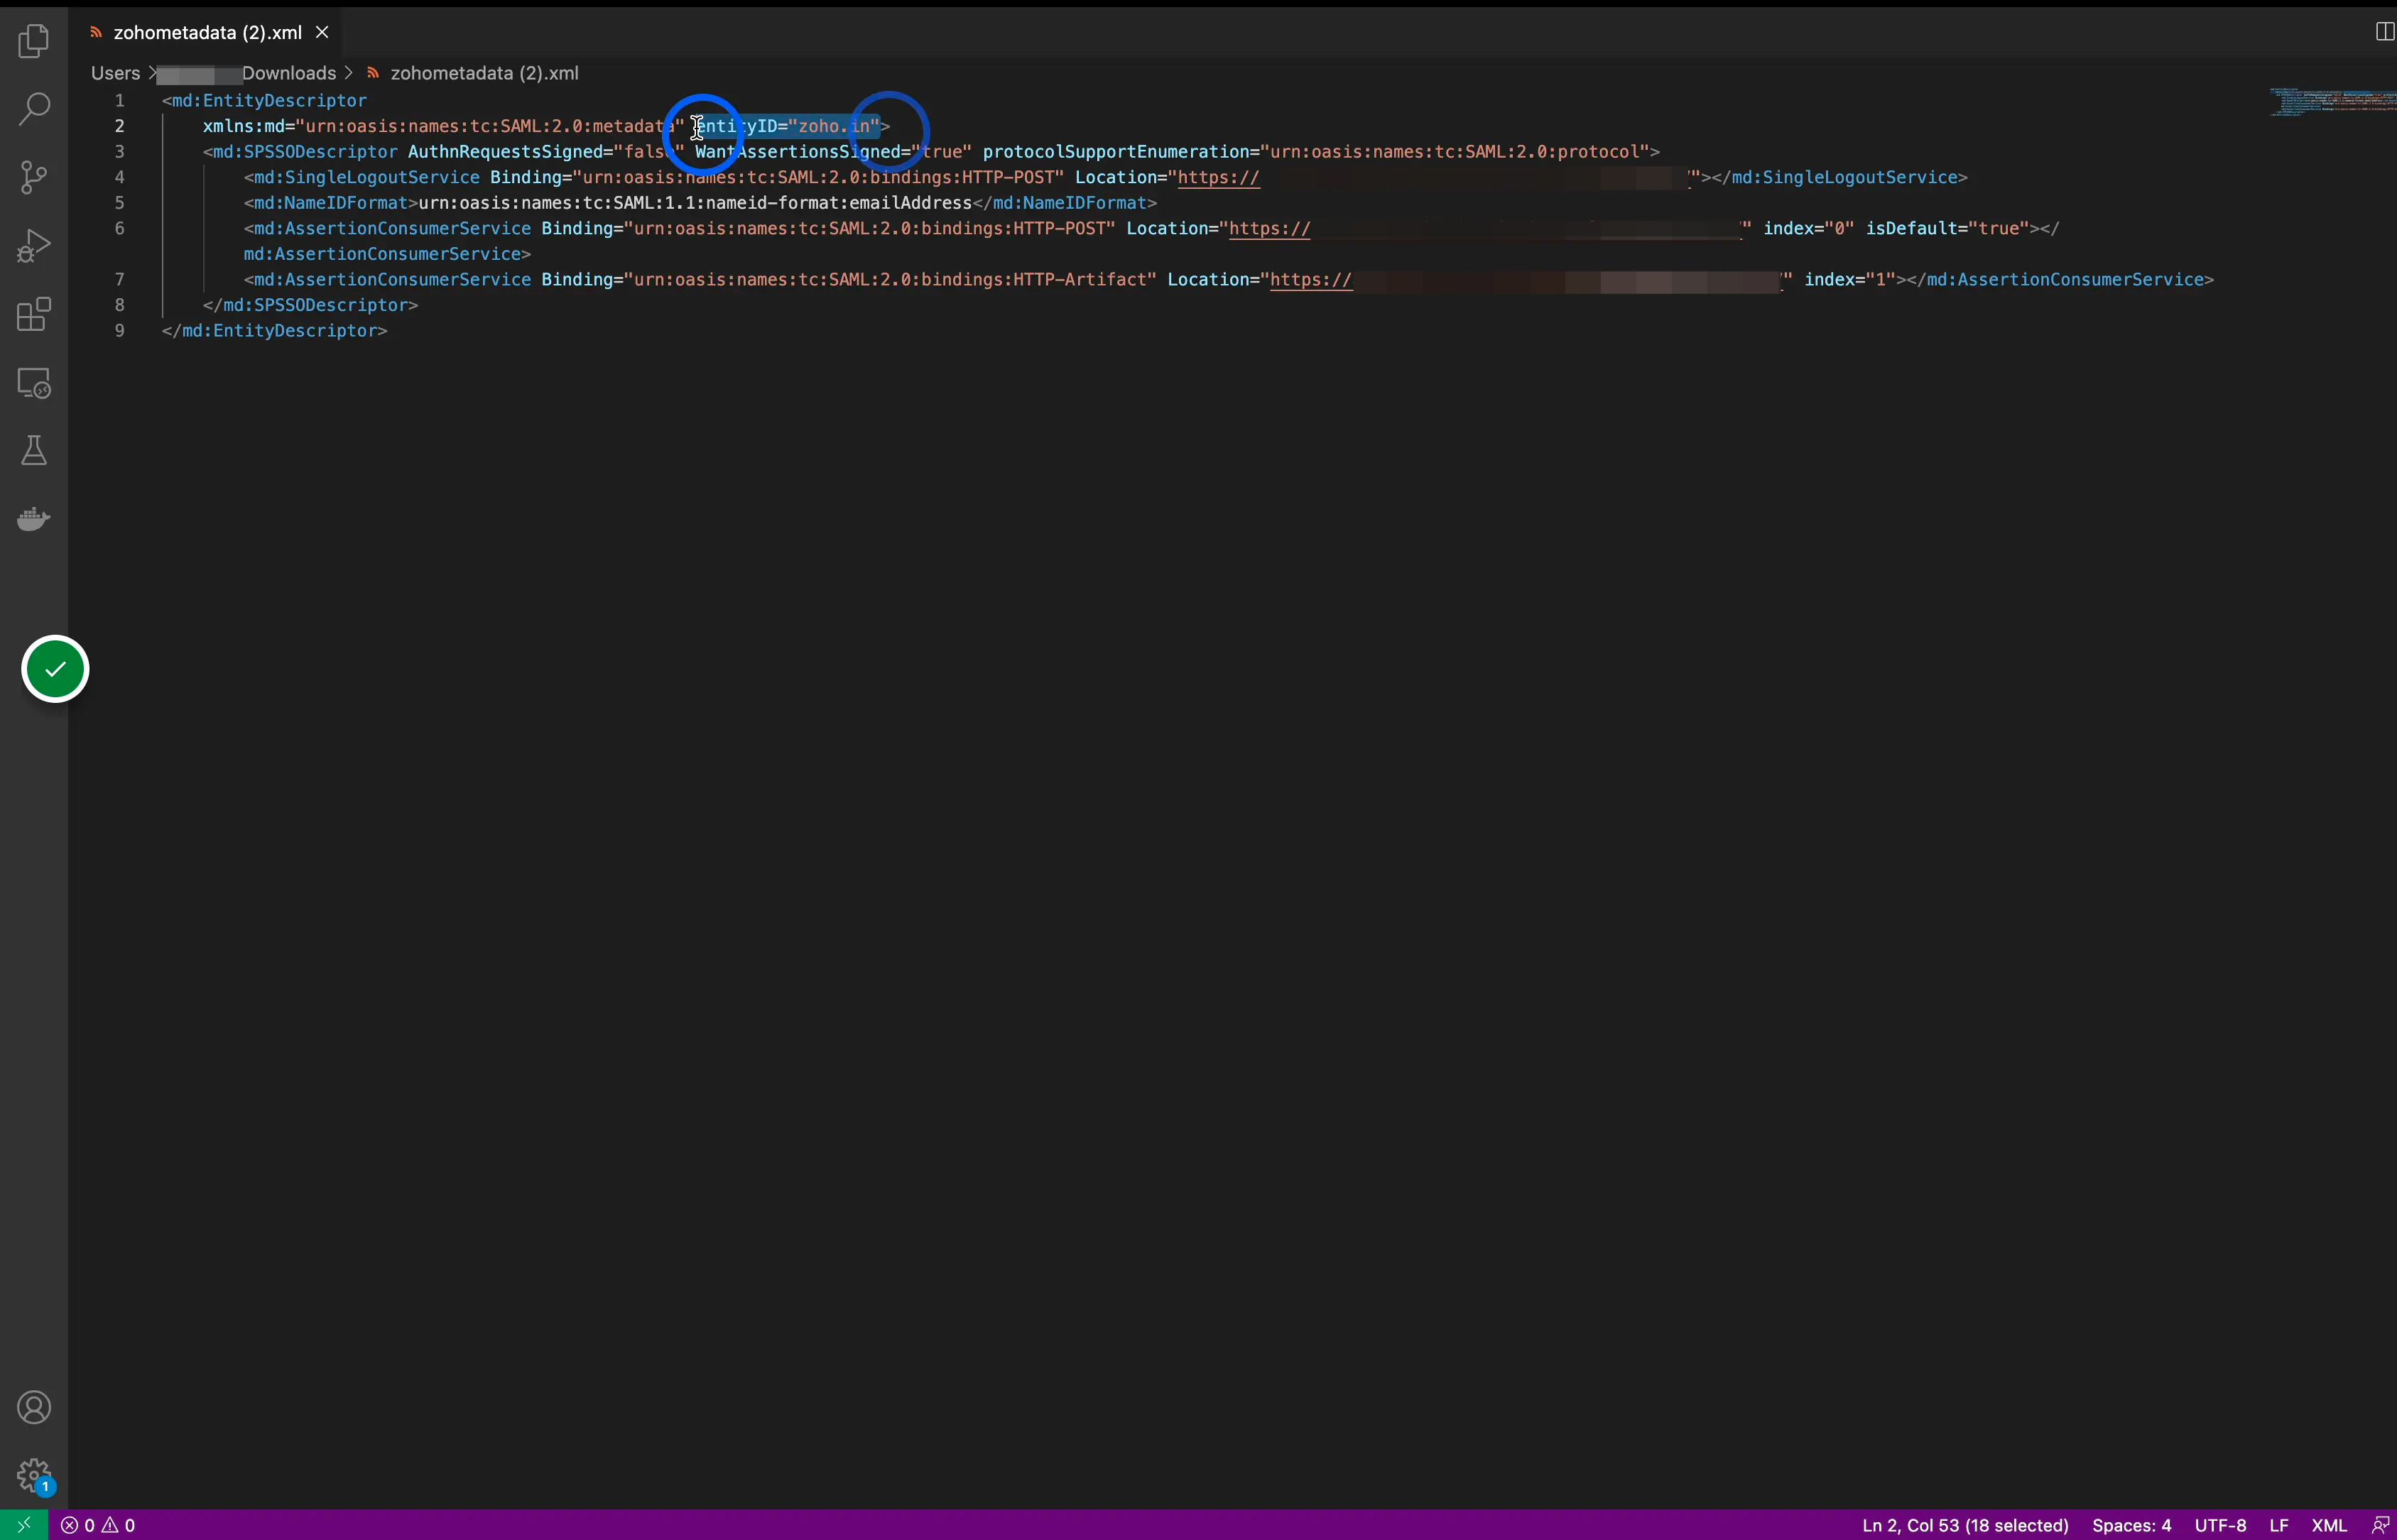Show errors and warnings count
Image resolution: width=2397 pixels, height=1540 pixels.
pyautogui.click(x=98, y=1525)
